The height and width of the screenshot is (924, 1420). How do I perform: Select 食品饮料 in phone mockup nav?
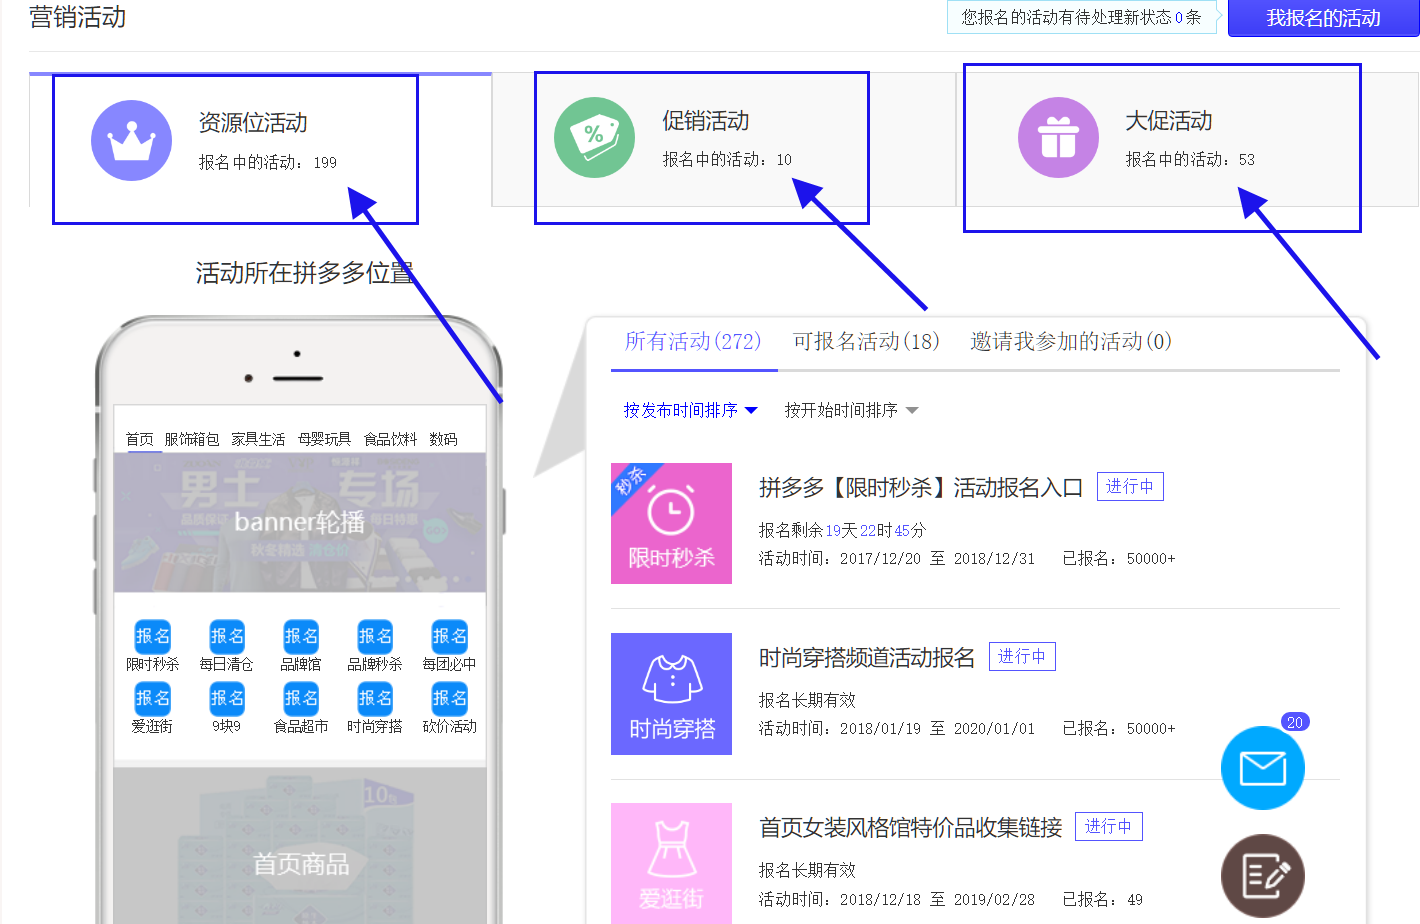coord(390,439)
